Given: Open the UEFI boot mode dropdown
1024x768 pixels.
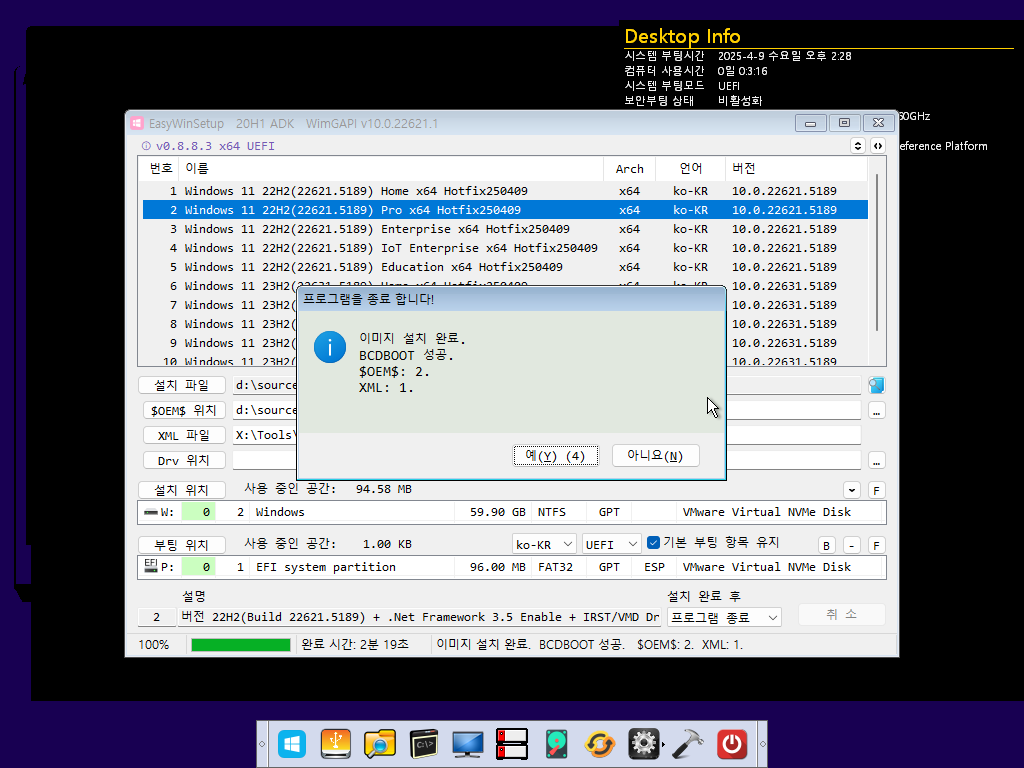Looking at the screenshot, I should coord(611,544).
